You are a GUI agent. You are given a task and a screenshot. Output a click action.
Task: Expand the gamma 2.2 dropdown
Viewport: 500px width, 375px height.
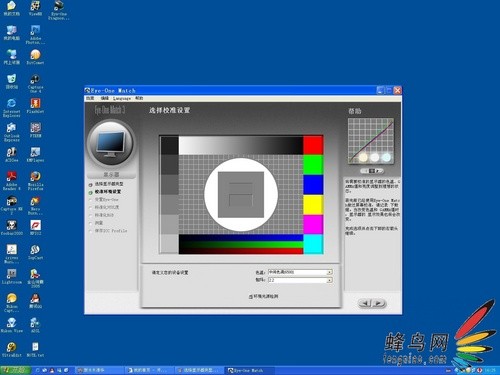pyautogui.click(x=329, y=280)
